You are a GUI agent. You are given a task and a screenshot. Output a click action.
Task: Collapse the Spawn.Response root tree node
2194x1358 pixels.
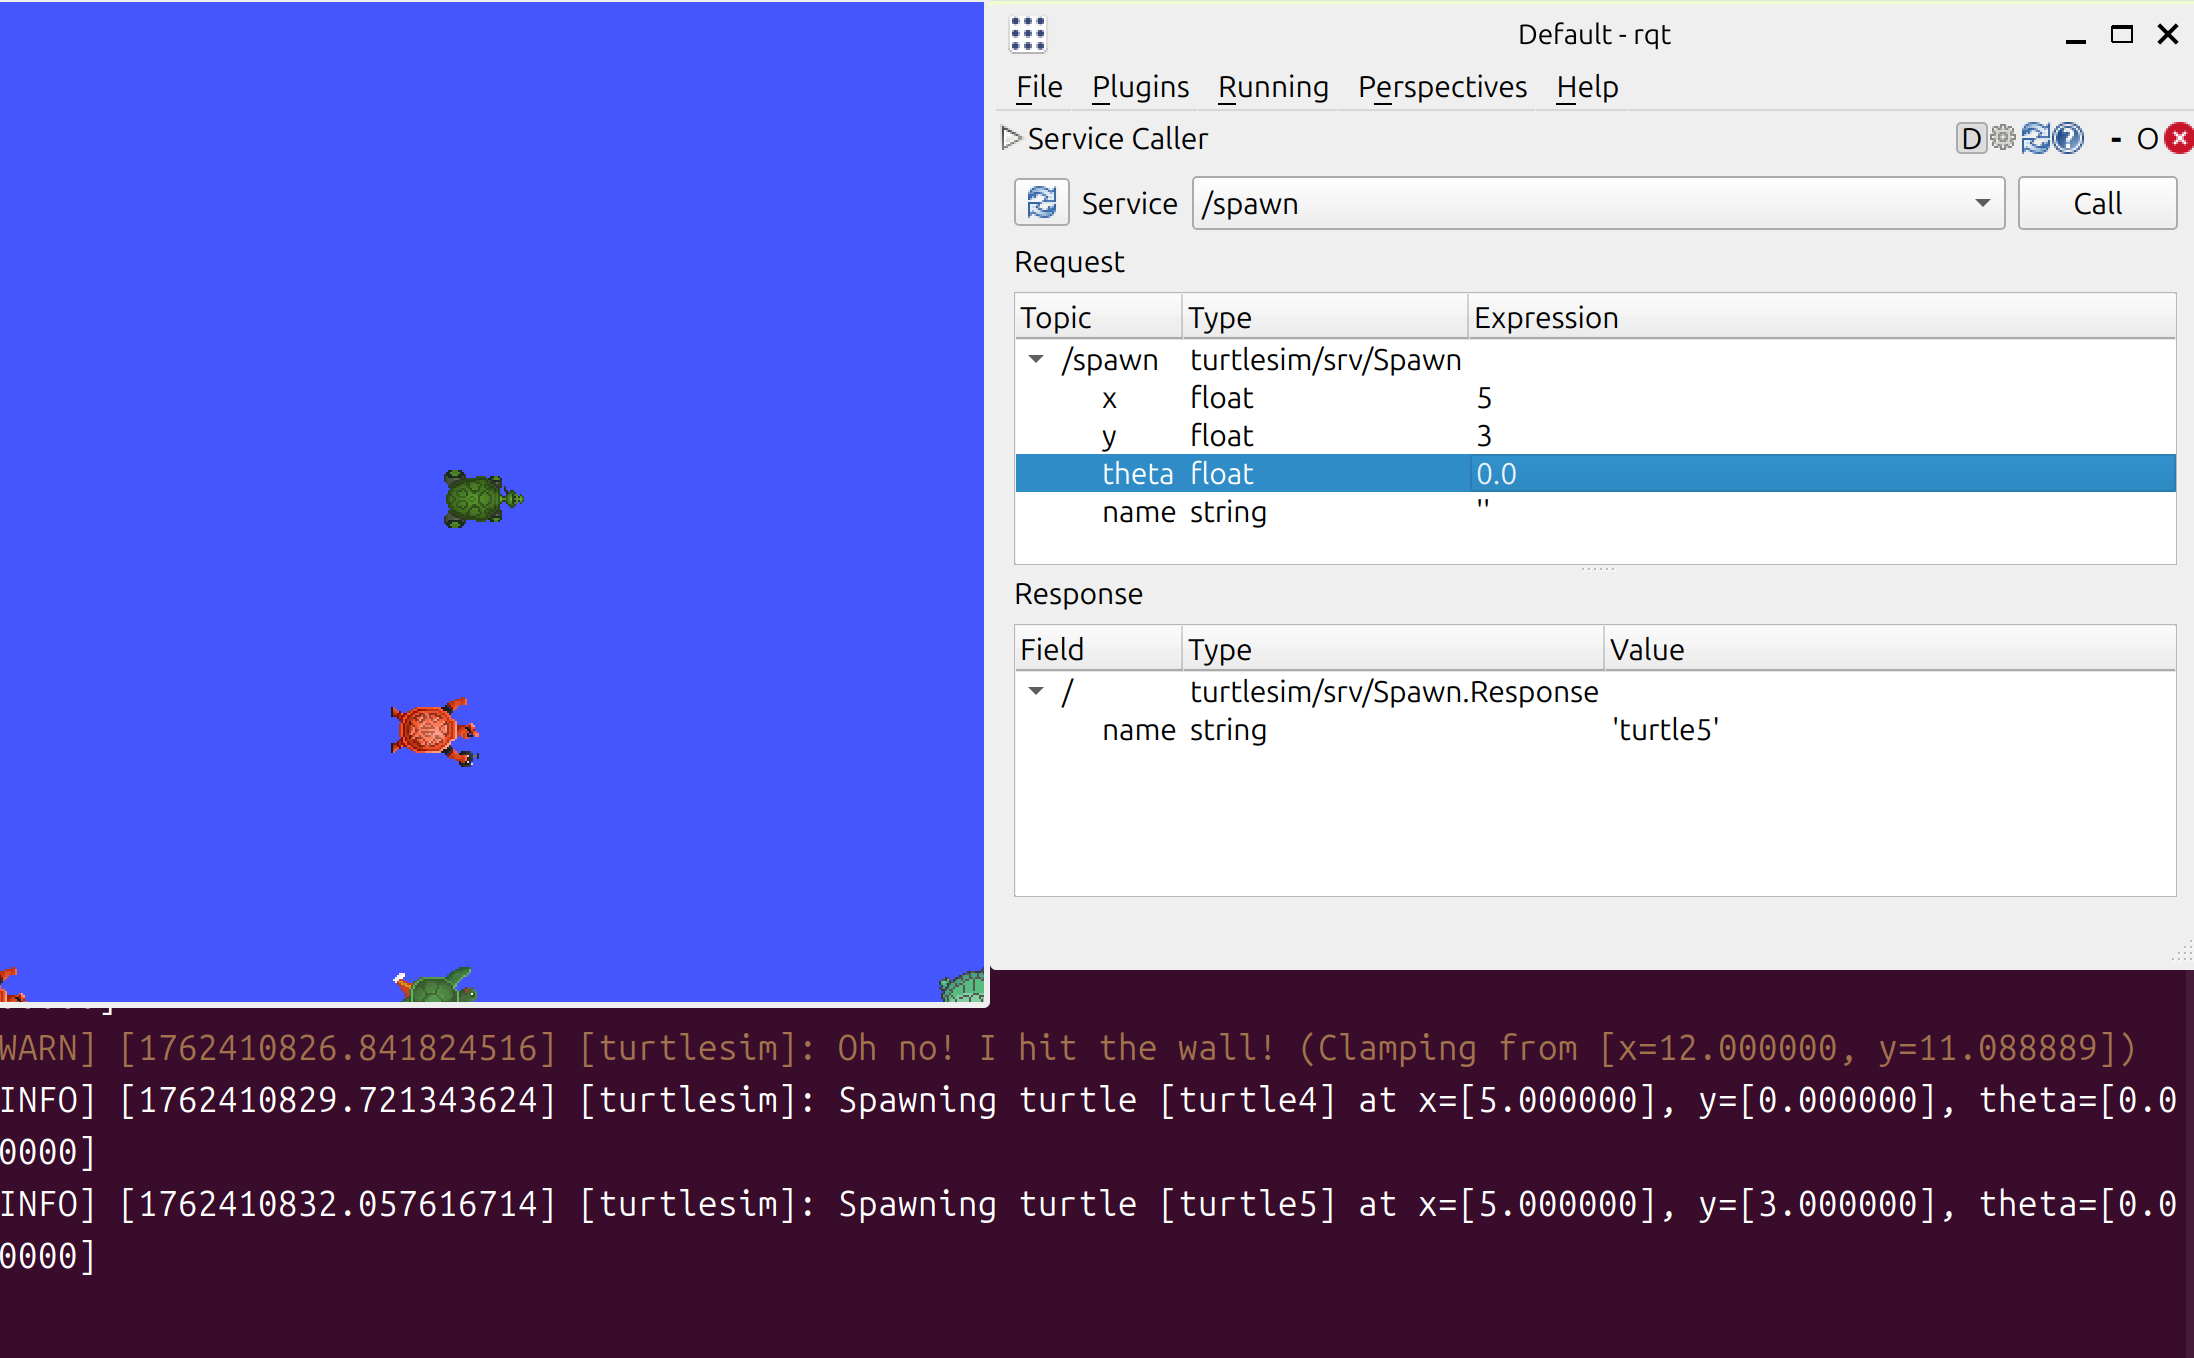(x=1036, y=691)
